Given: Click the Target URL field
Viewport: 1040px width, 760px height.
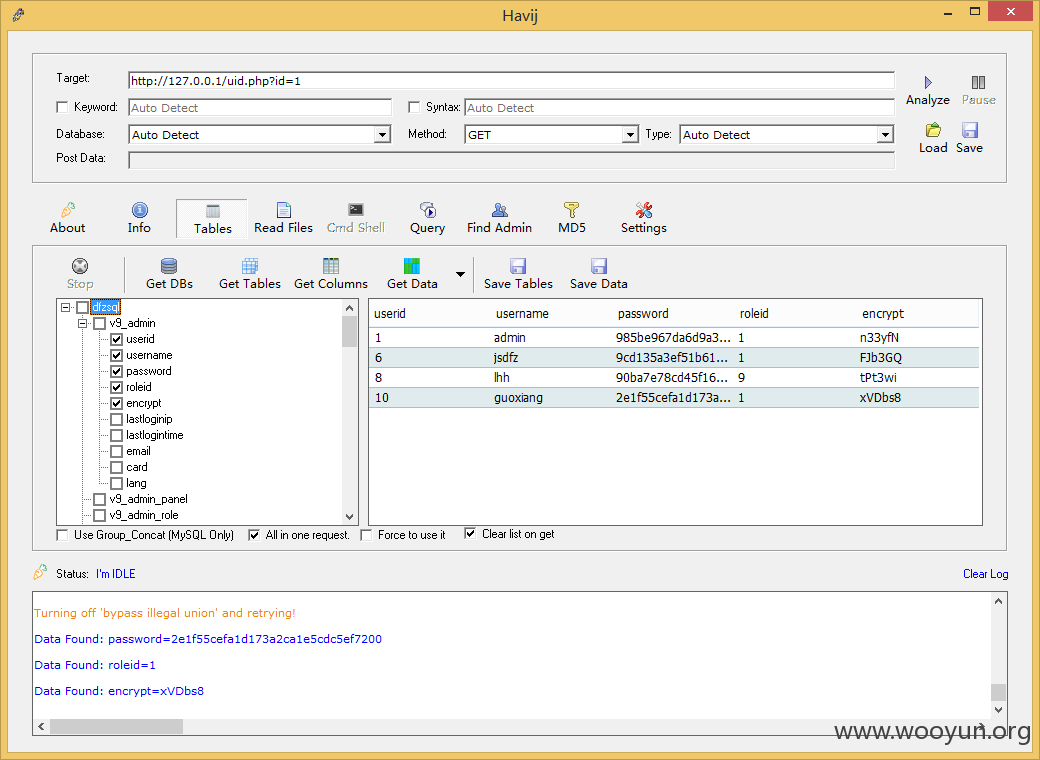Looking at the screenshot, I should tap(511, 81).
